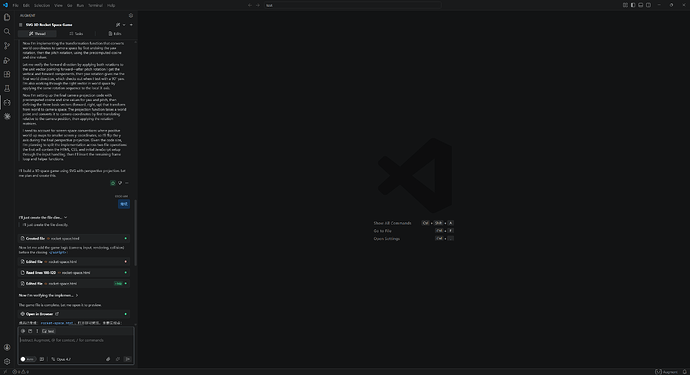690x375 pixels.
Task: Open the Accounts menu icon
Action: (7, 347)
